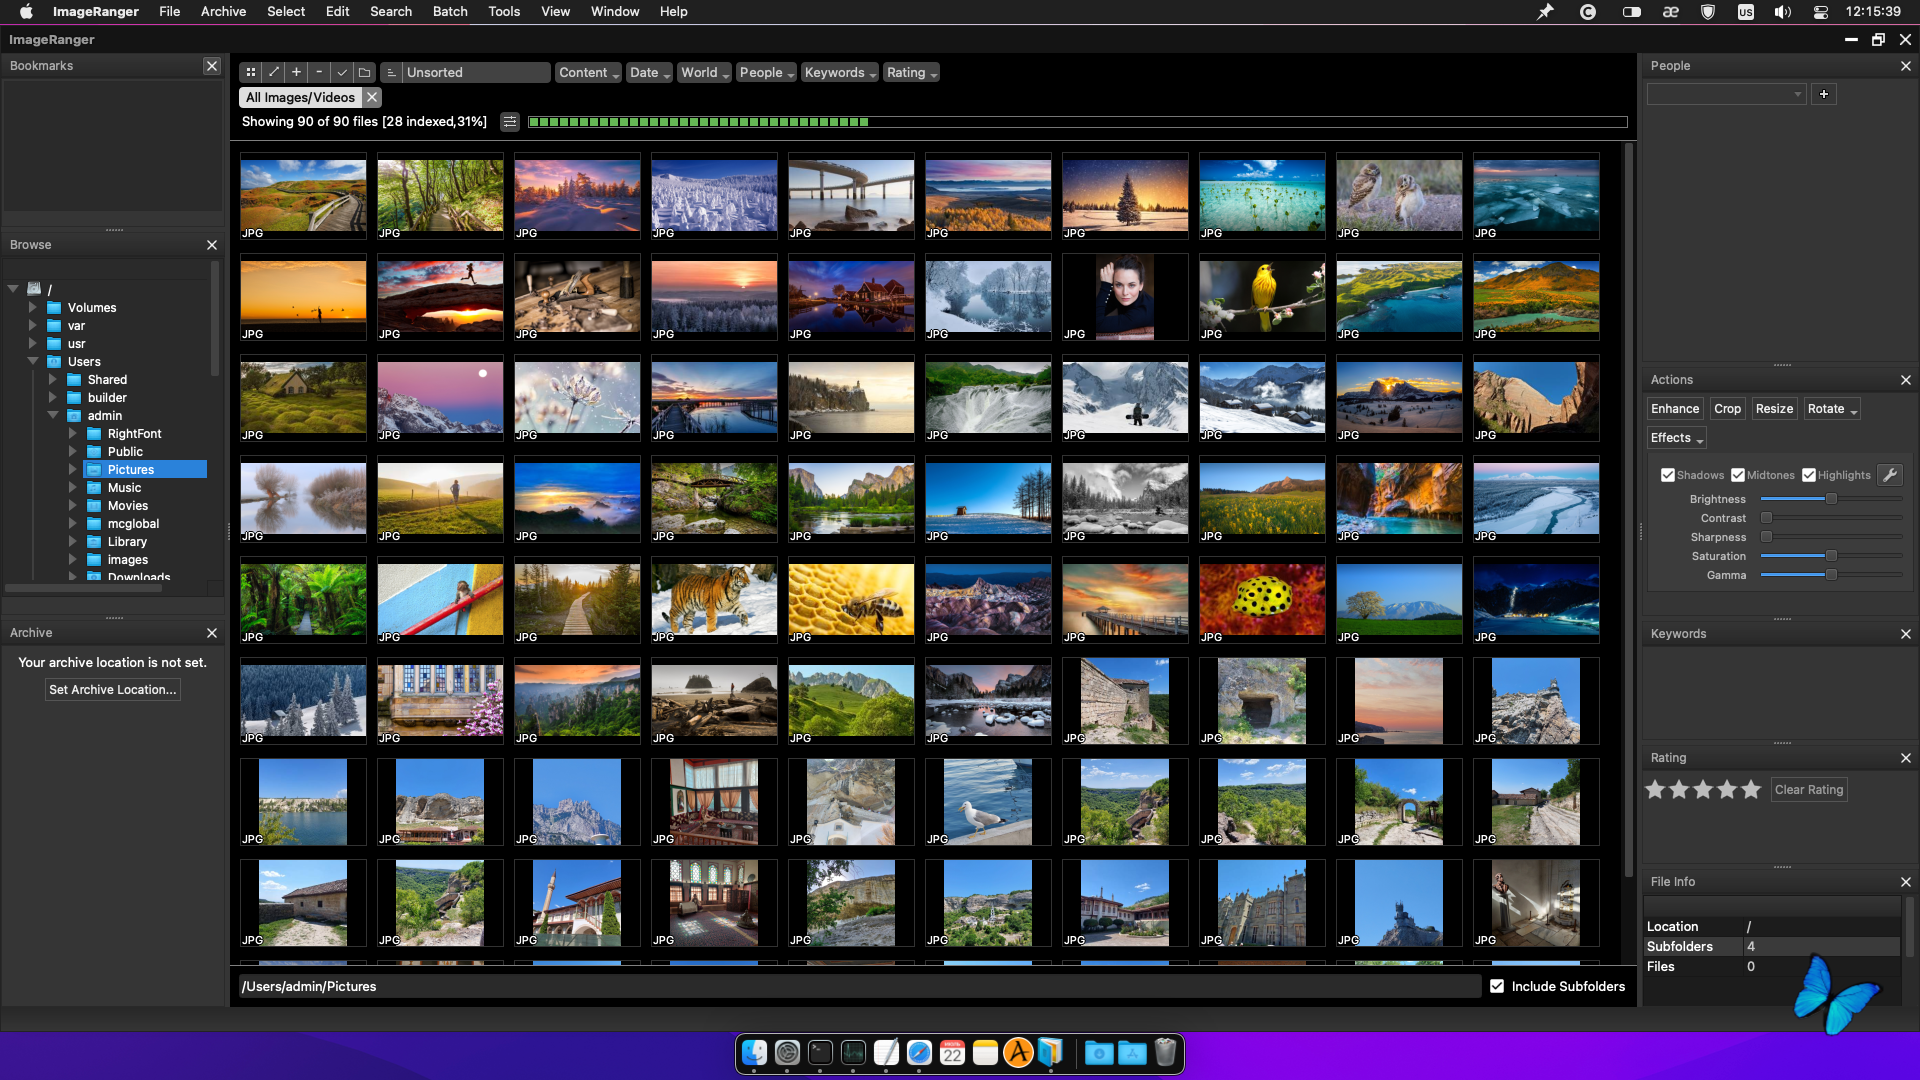Click the checkmark select icon in toolbar
This screenshot has width=1920, height=1080.
pos(342,72)
